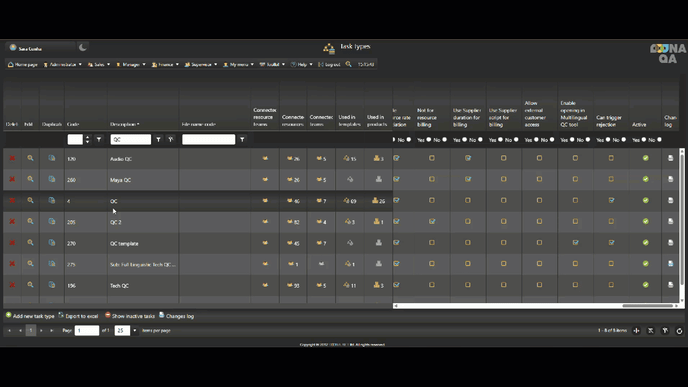Go to the Home page menu item

point(23,64)
